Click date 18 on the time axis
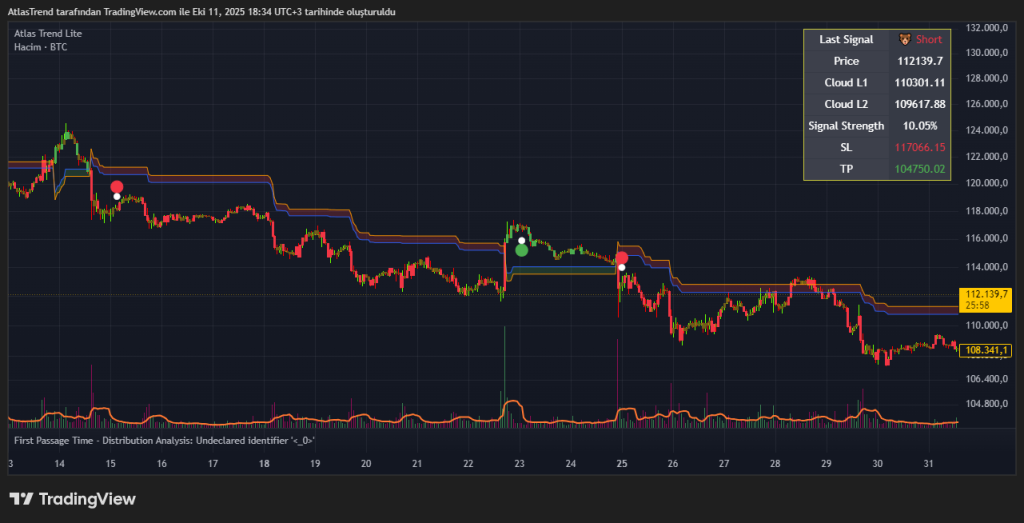The width and height of the screenshot is (1024, 523). (x=263, y=464)
